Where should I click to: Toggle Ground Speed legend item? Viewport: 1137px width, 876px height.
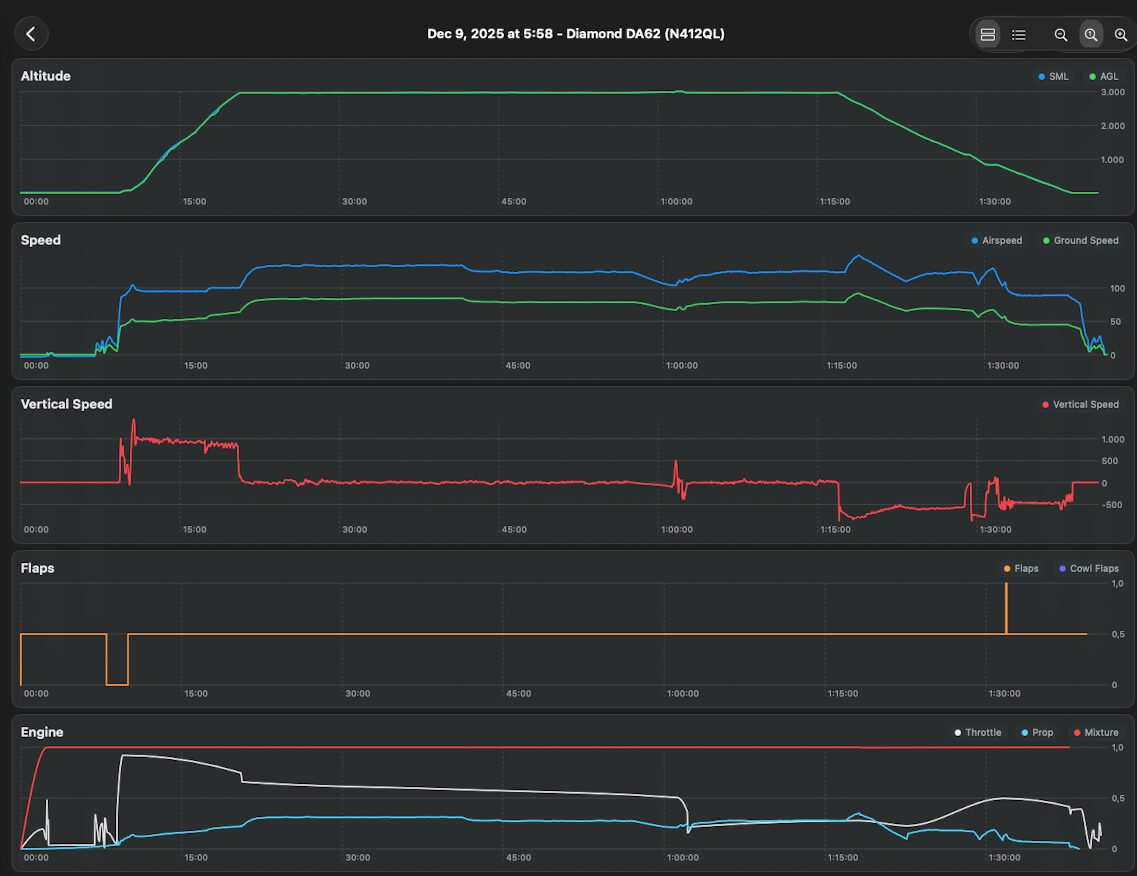point(1080,241)
